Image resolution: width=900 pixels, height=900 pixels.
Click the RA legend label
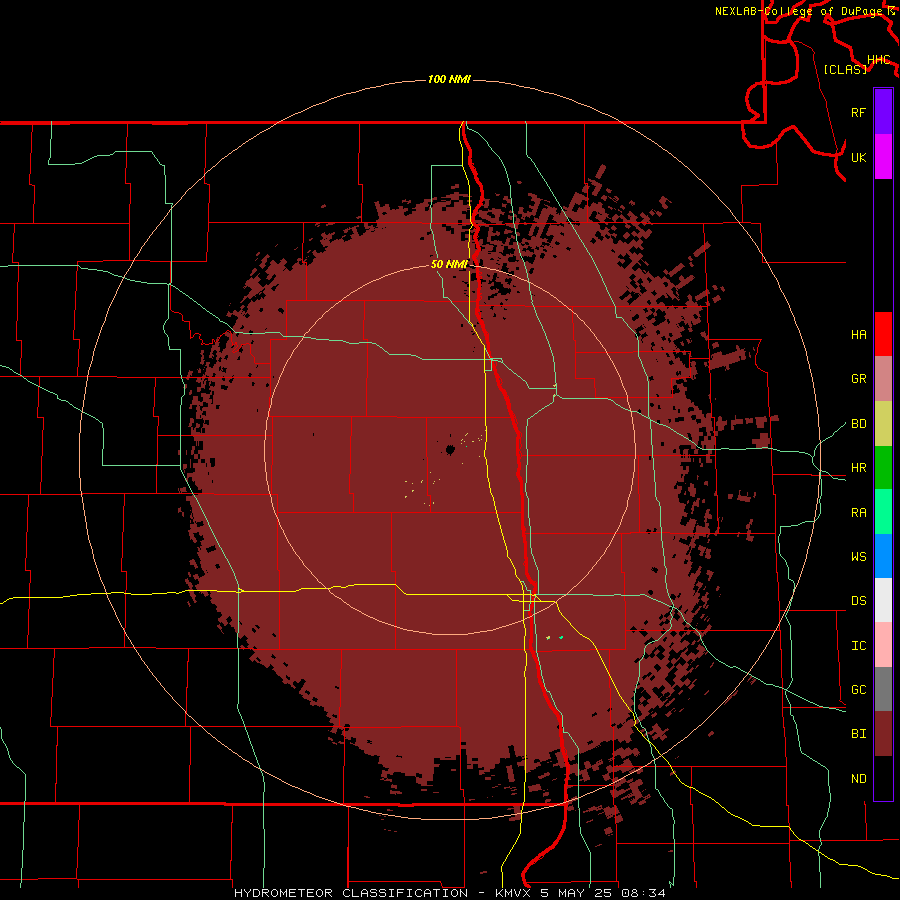click(x=859, y=512)
